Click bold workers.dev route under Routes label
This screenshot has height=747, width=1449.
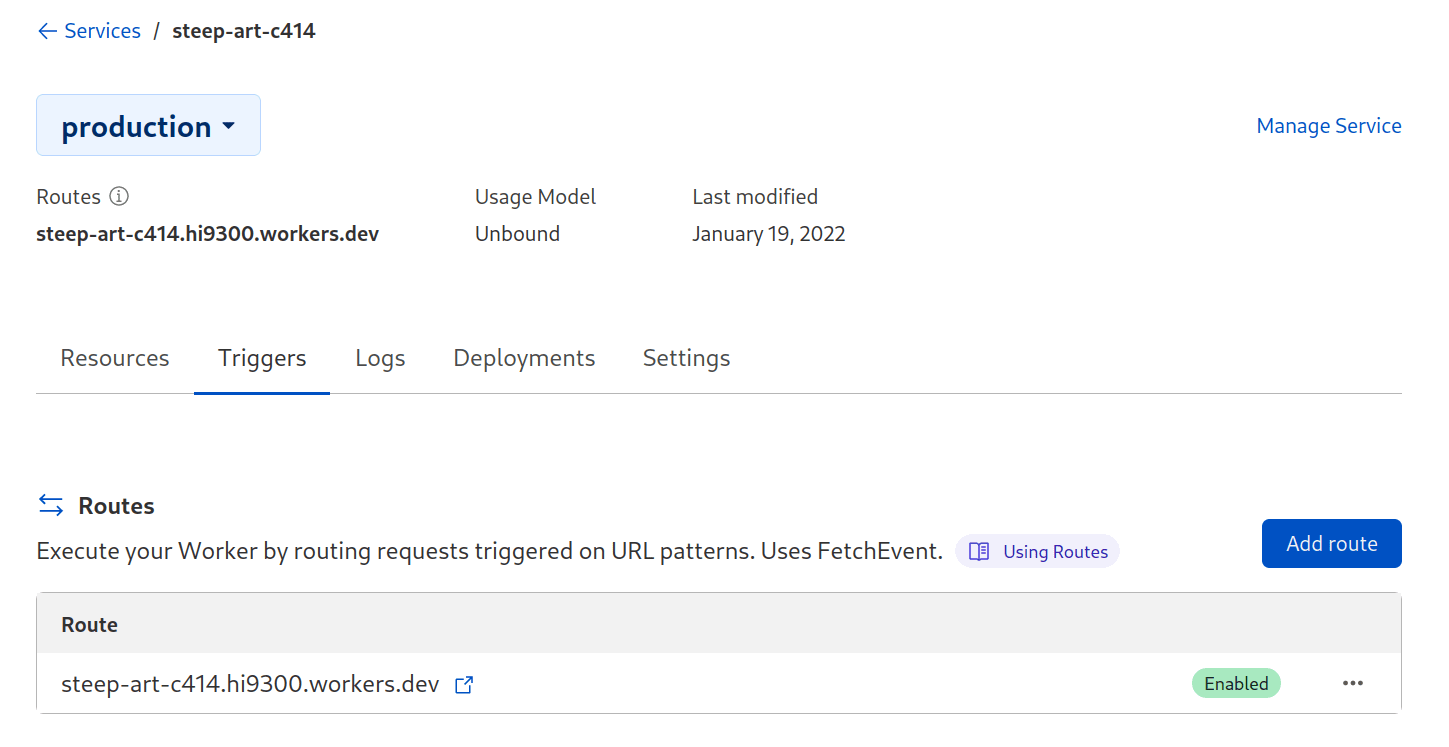207,234
